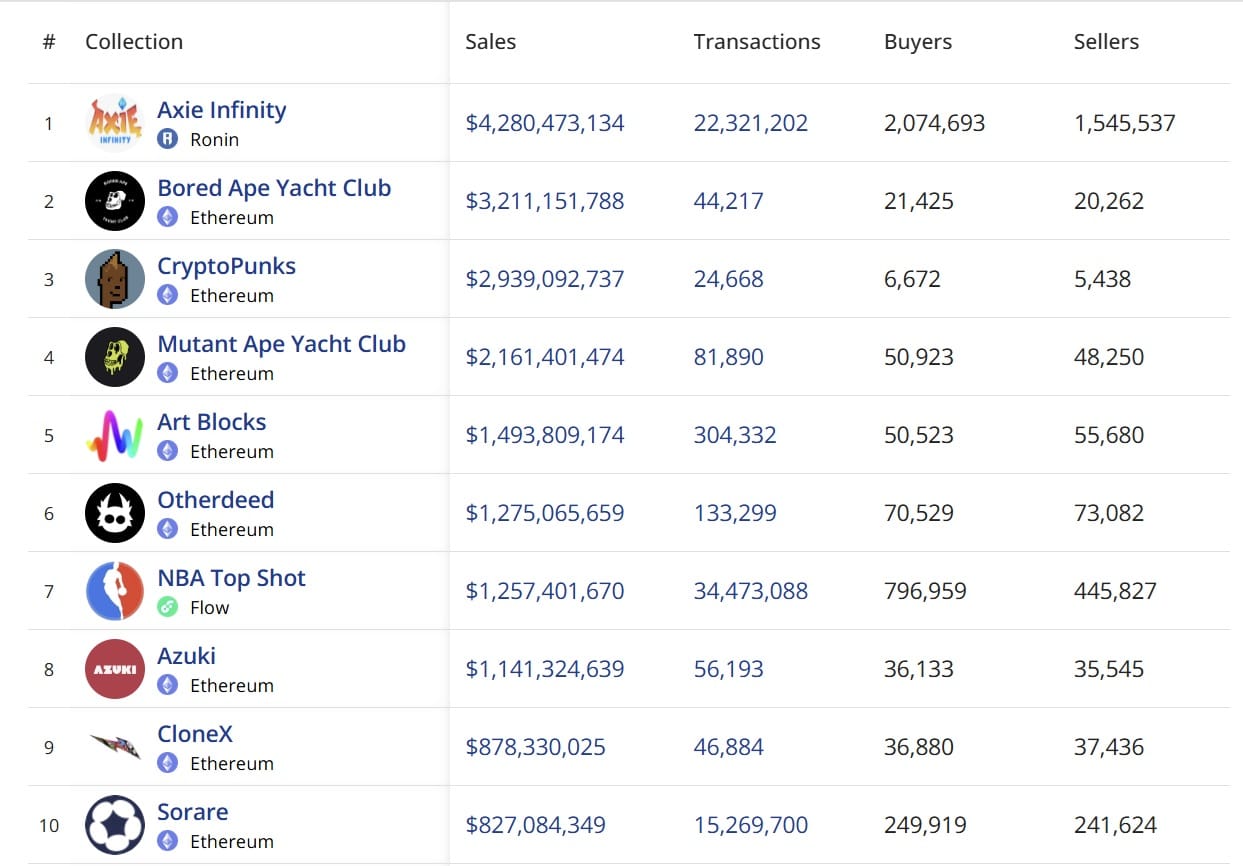Click the Bored Ape Yacht Club logo
1243x866 pixels.
coord(115,201)
